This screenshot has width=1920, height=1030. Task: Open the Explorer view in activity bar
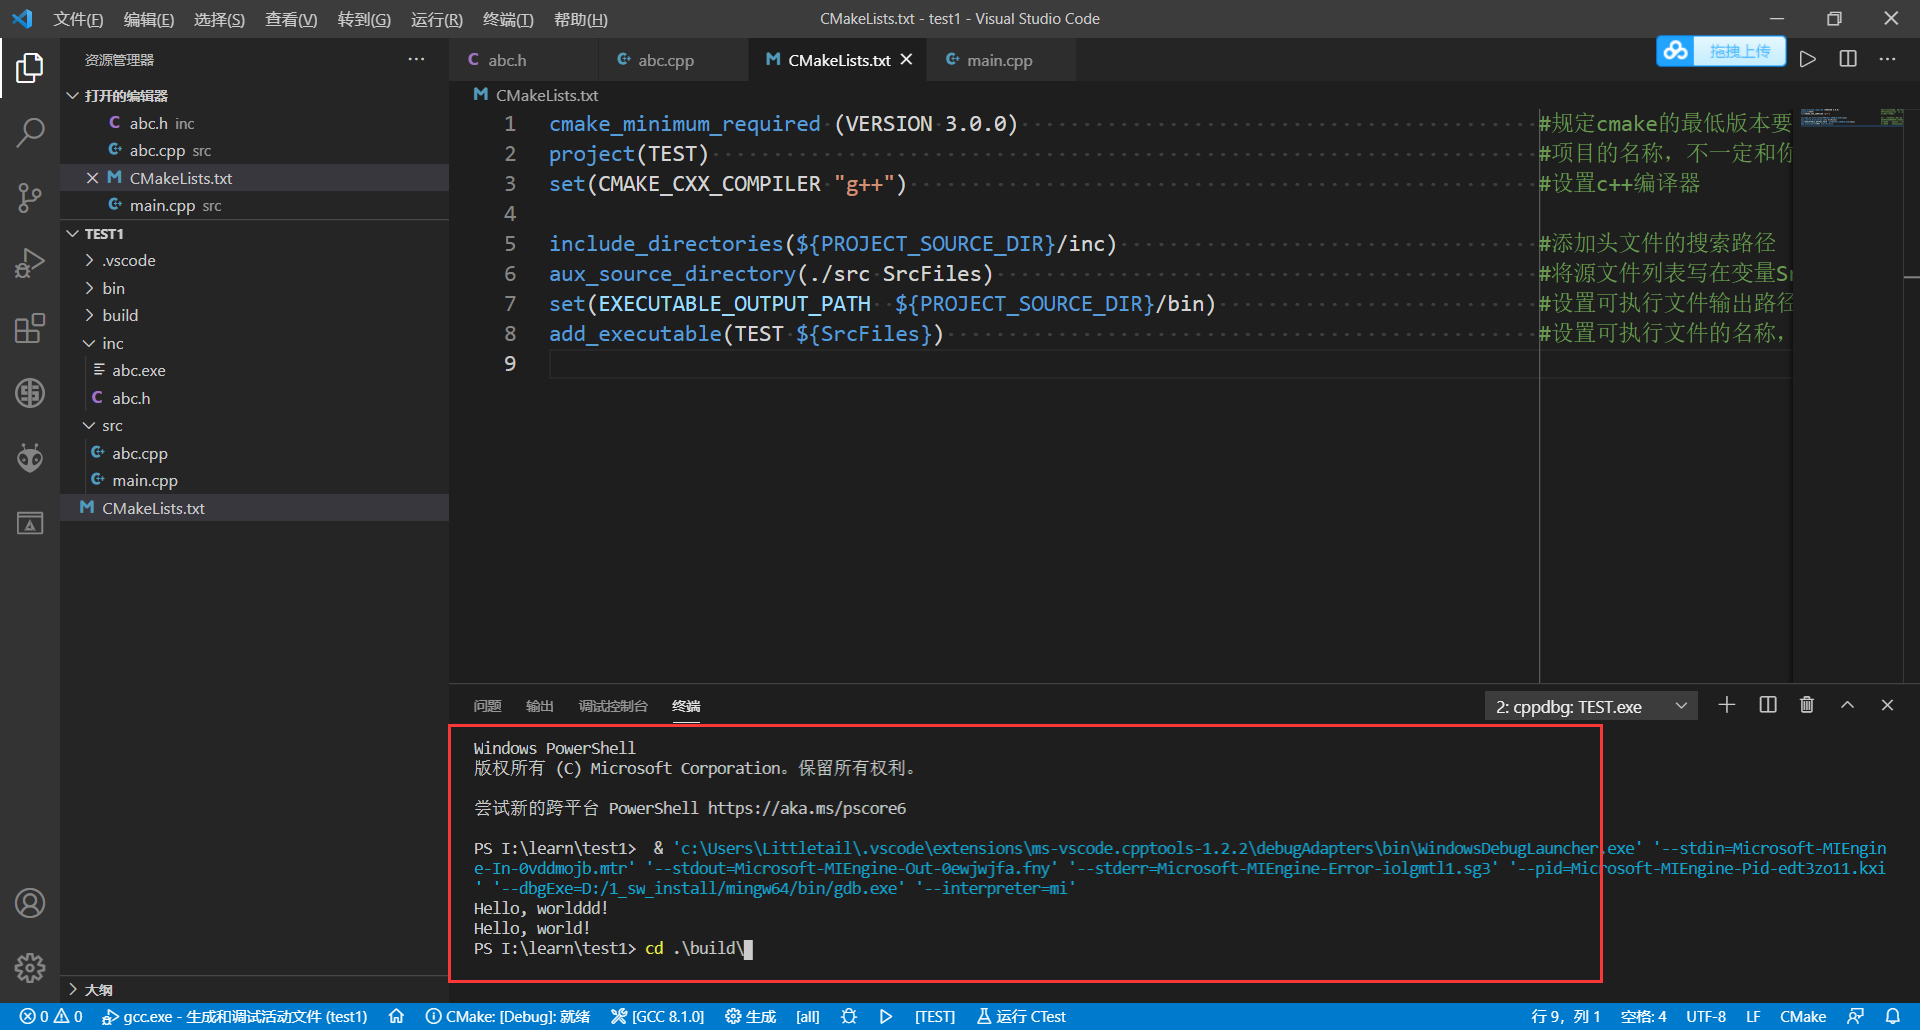[x=30, y=68]
